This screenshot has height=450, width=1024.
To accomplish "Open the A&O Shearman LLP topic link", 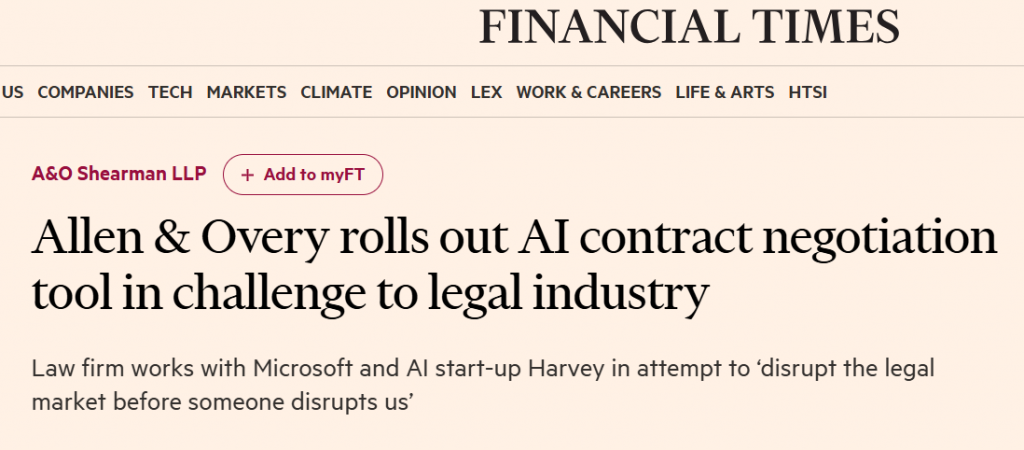I will (x=119, y=174).
